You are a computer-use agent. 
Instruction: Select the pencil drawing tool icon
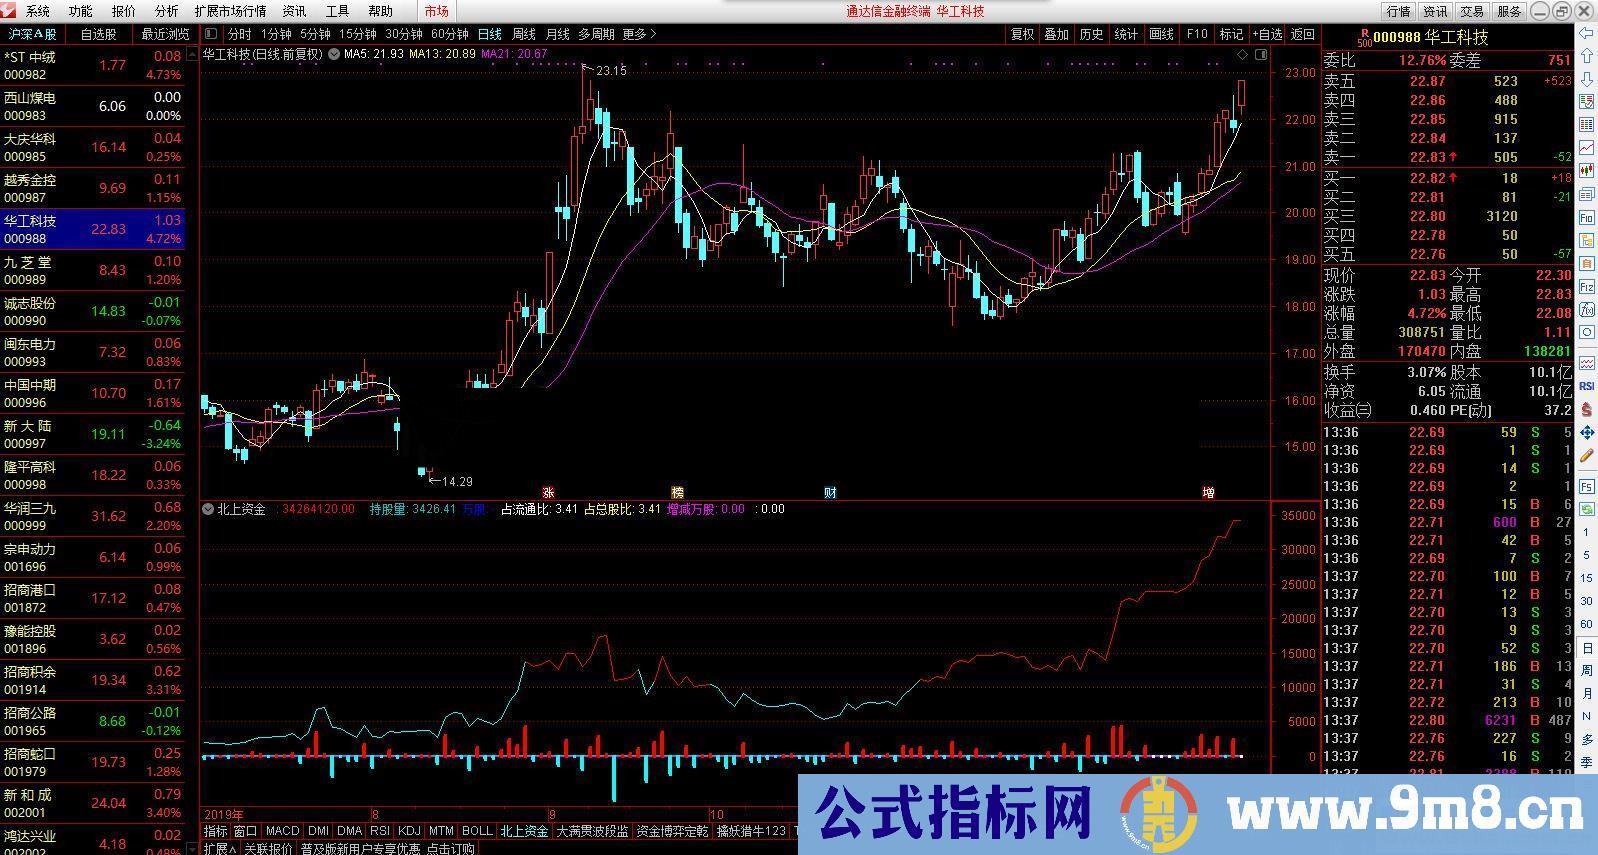coord(1586,454)
